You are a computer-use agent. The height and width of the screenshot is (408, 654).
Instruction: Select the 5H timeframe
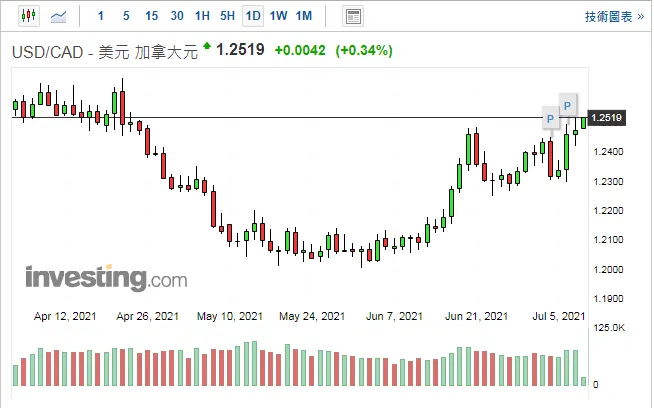(228, 16)
